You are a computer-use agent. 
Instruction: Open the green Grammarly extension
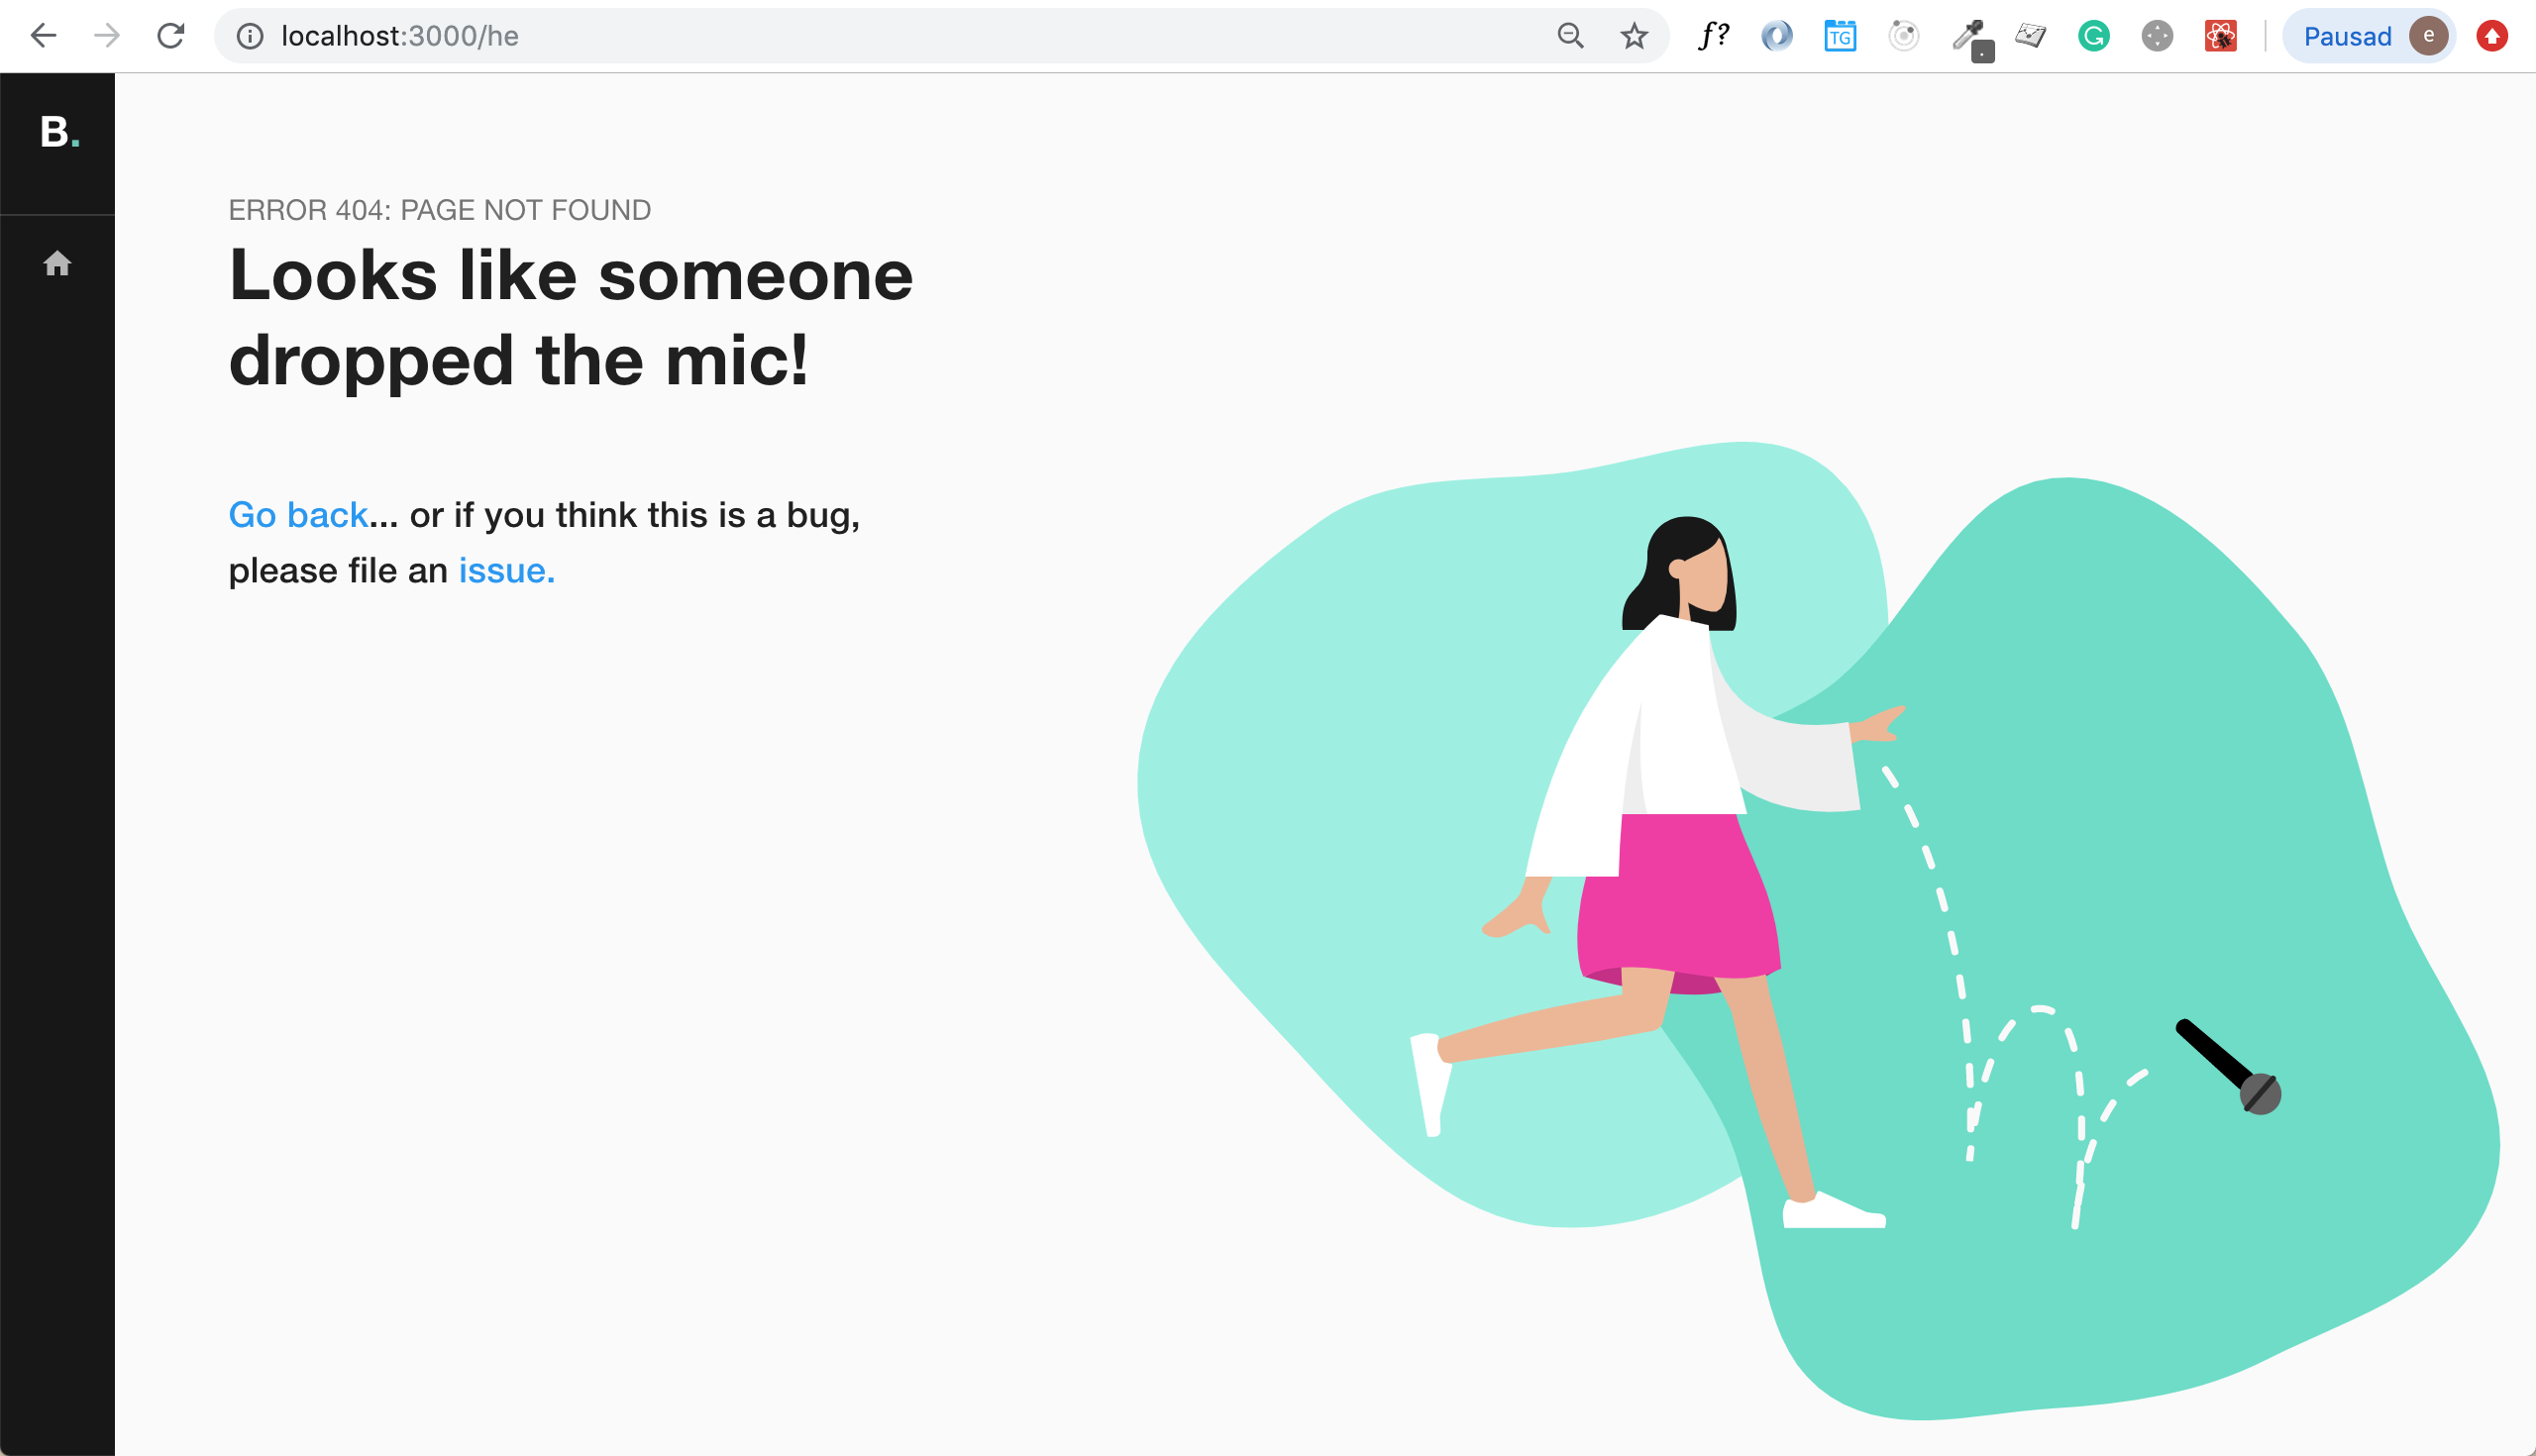[2093, 36]
